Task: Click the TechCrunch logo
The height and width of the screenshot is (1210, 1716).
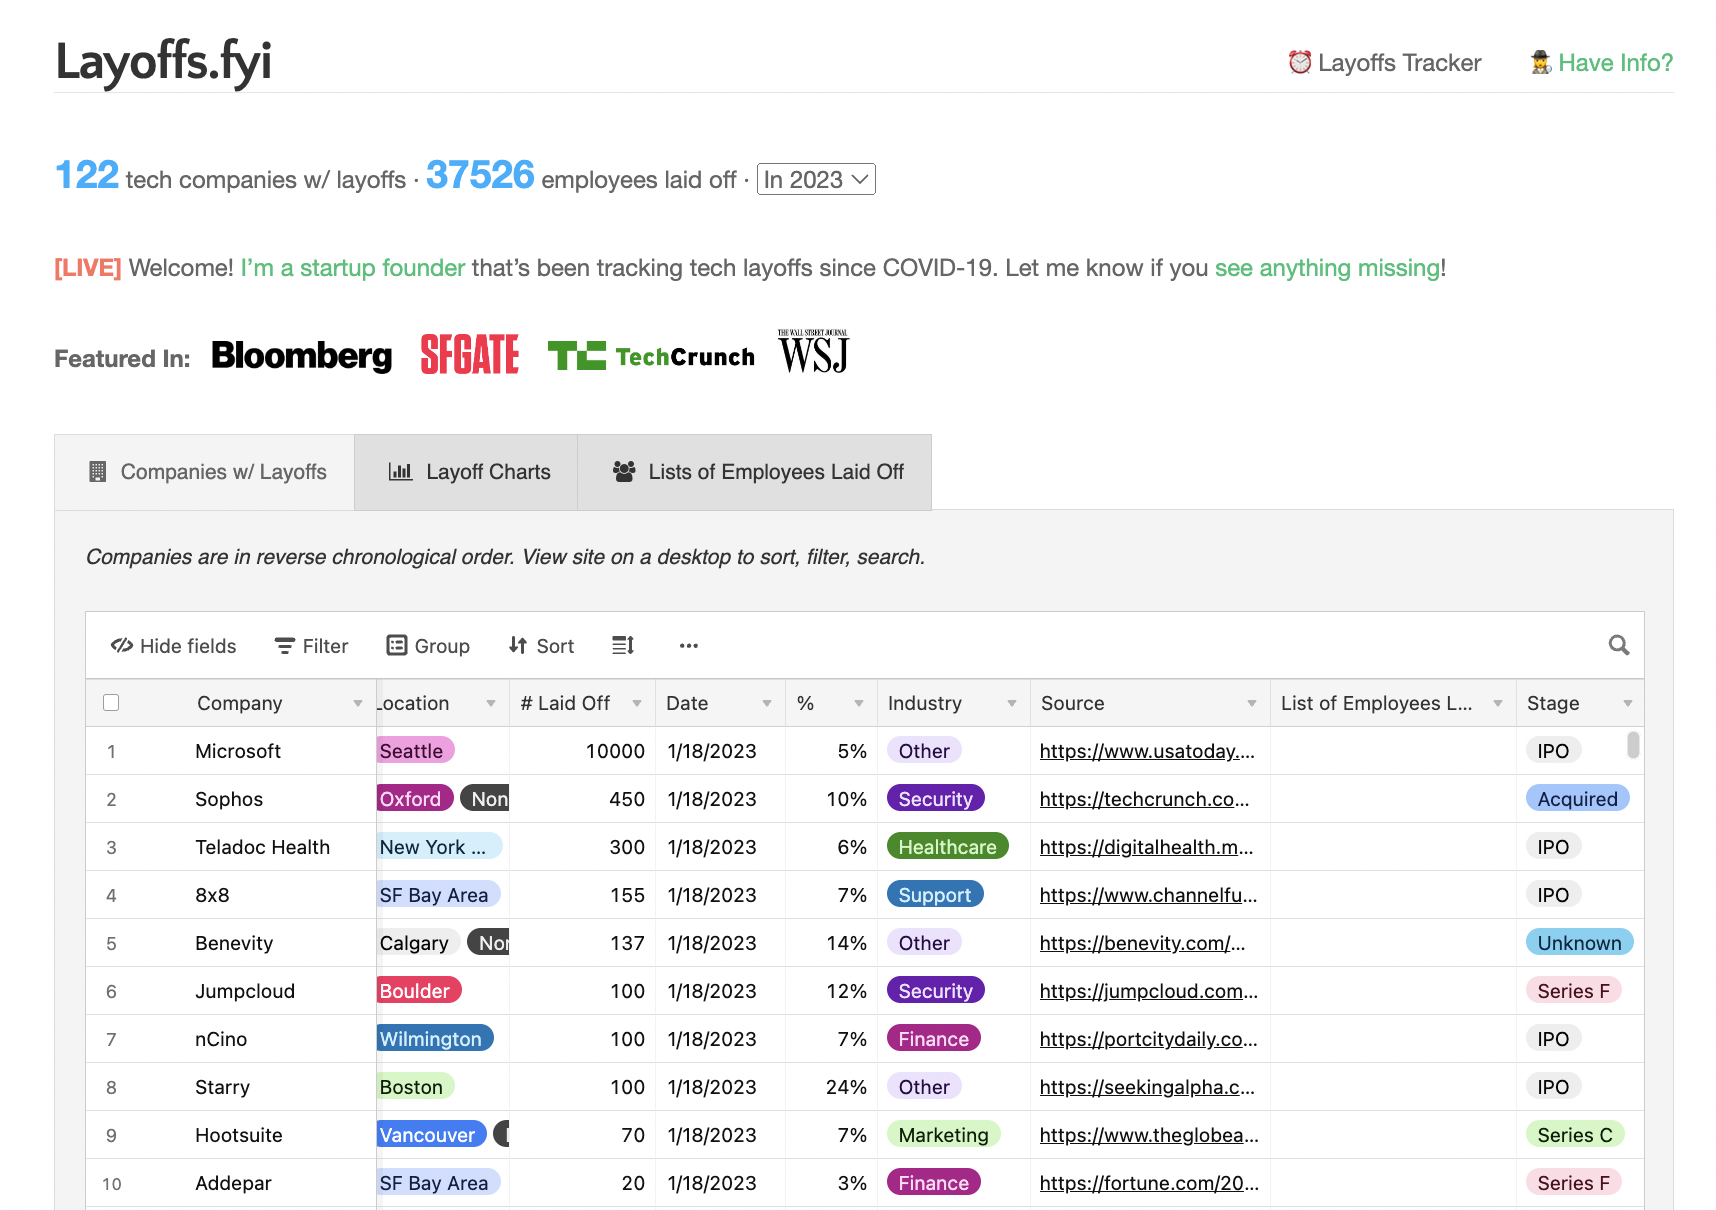Action: click(x=651, y=356)
